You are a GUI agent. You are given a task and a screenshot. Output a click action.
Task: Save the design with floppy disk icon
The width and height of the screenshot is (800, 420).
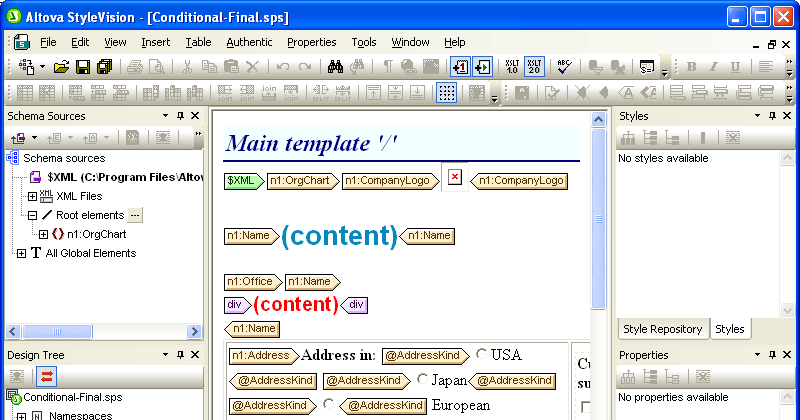tap(82, 67)
